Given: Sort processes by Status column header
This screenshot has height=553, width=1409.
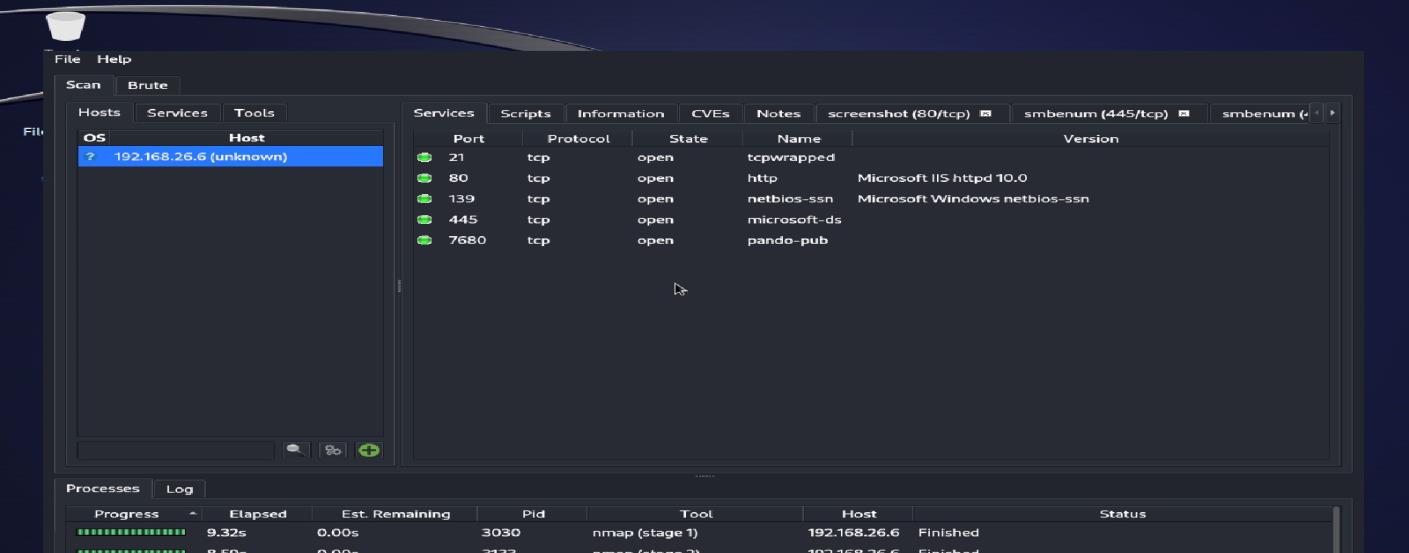Looking at the screenshot, I should point(1122,514).
